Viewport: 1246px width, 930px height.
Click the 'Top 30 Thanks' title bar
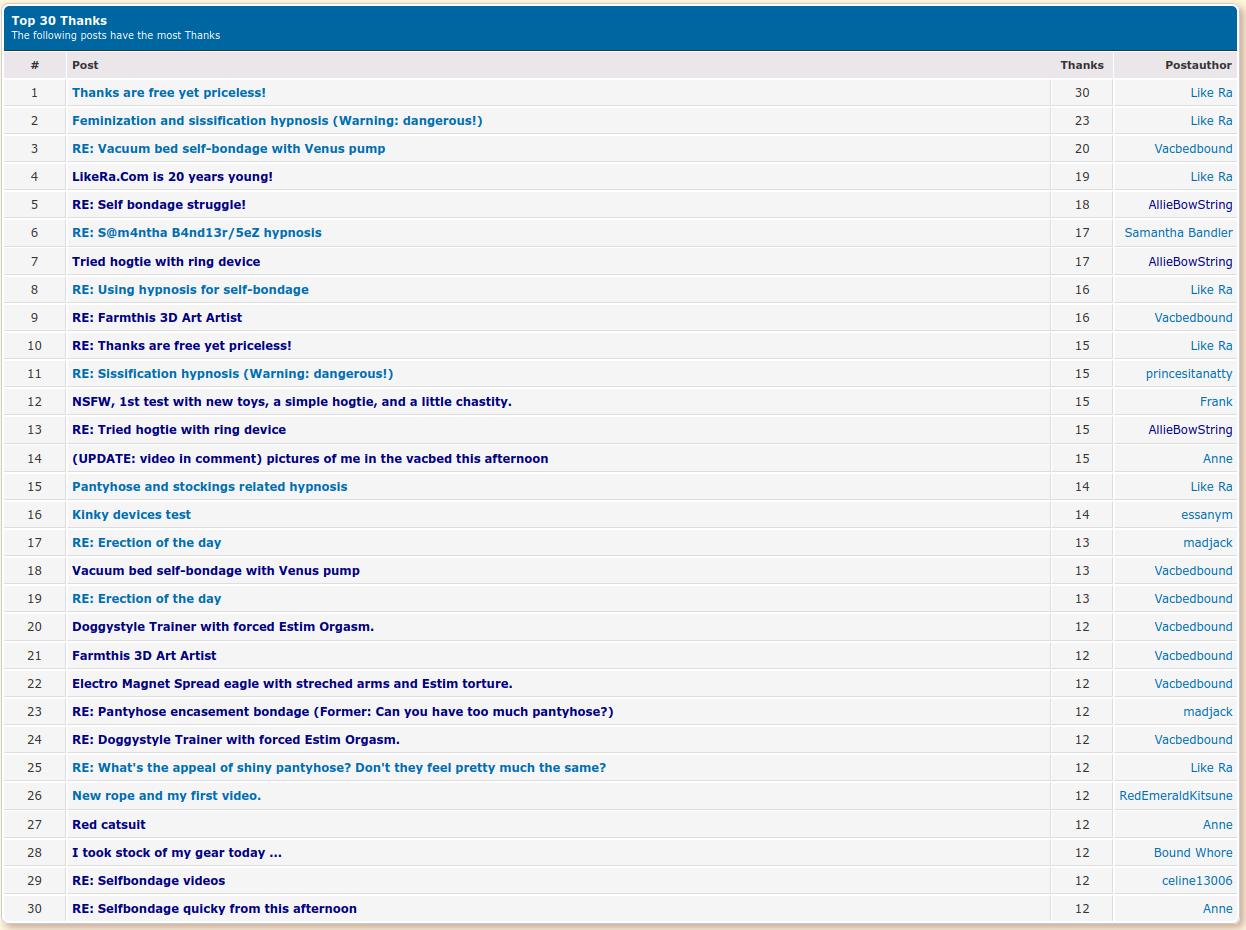point(59,21)
